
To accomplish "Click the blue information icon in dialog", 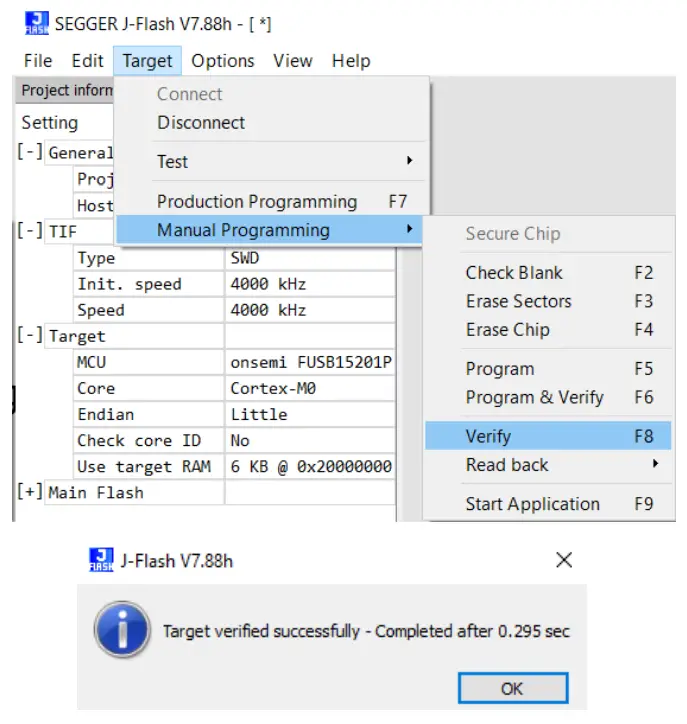I will 122,630.
